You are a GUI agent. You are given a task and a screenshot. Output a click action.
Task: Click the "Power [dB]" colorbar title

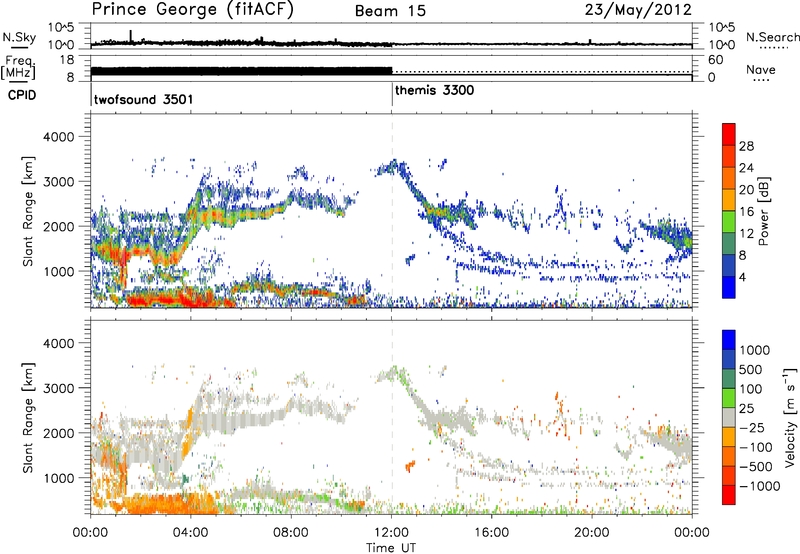[x=763, y=211]
